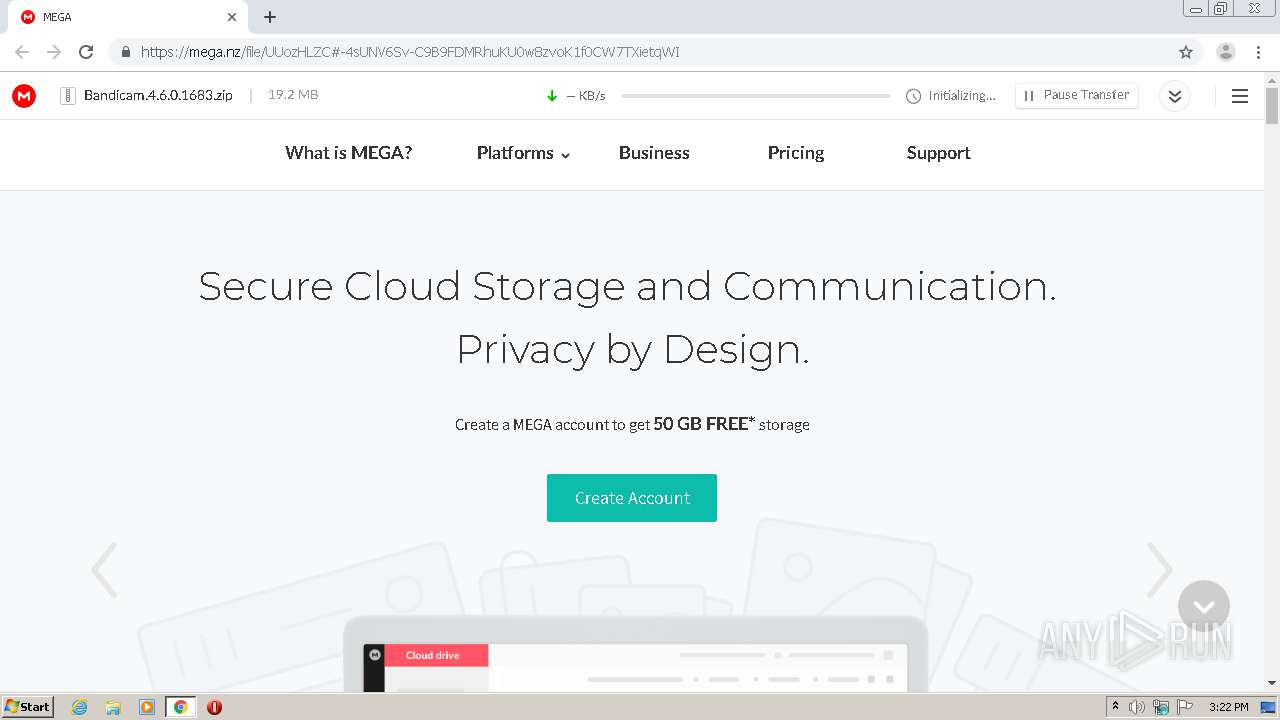The image size is (1280, 720).
Task: Pause the file transfer
Action: (x=1077, y=95)
